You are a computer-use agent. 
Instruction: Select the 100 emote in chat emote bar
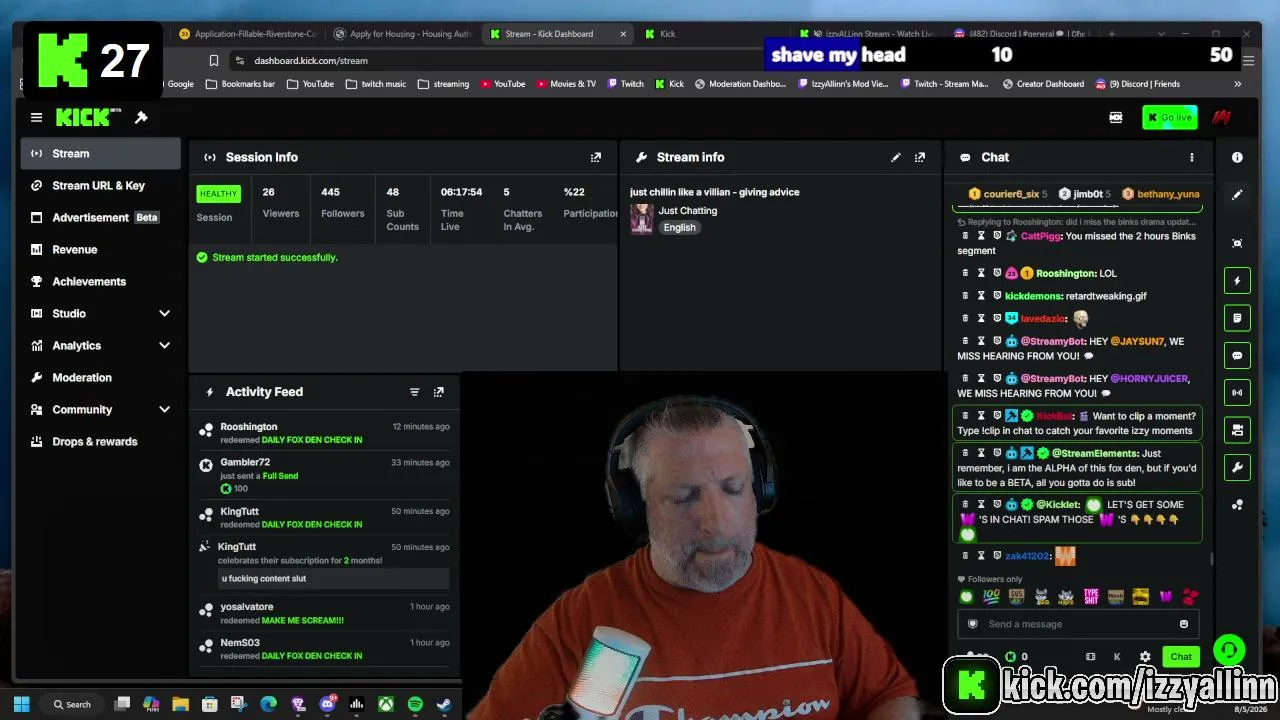point(991,597)
